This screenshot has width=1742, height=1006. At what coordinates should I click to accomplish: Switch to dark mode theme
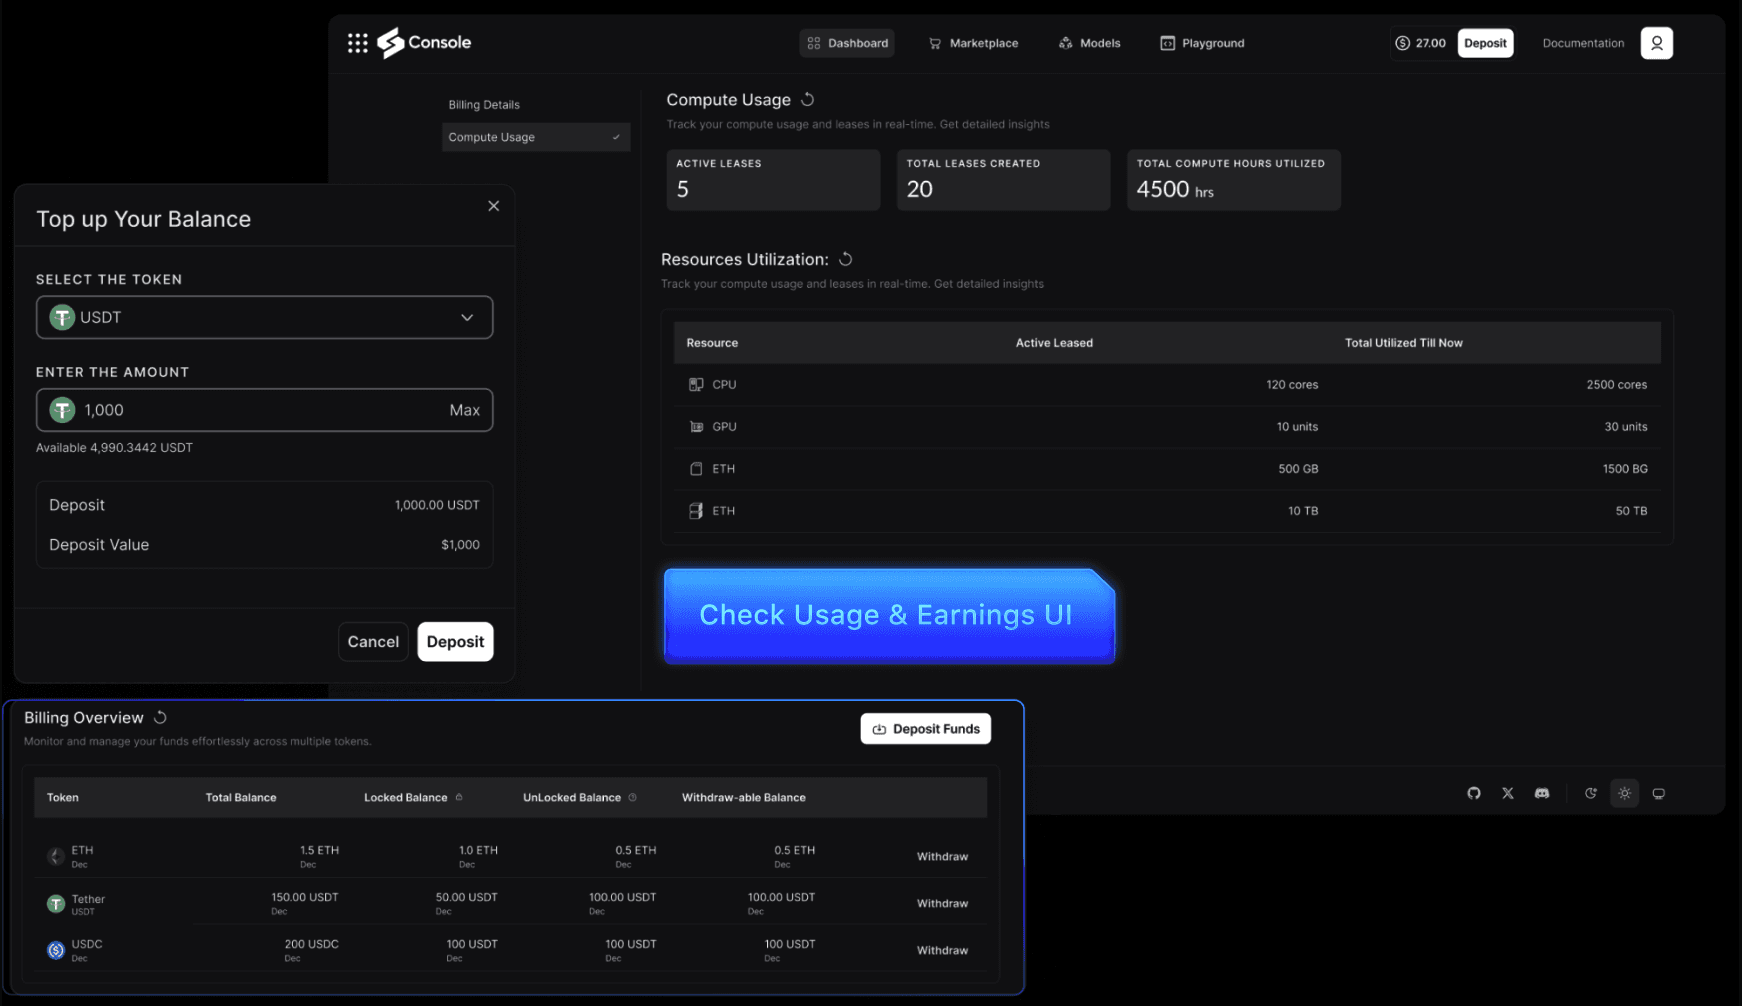(x=1590, y=793)
